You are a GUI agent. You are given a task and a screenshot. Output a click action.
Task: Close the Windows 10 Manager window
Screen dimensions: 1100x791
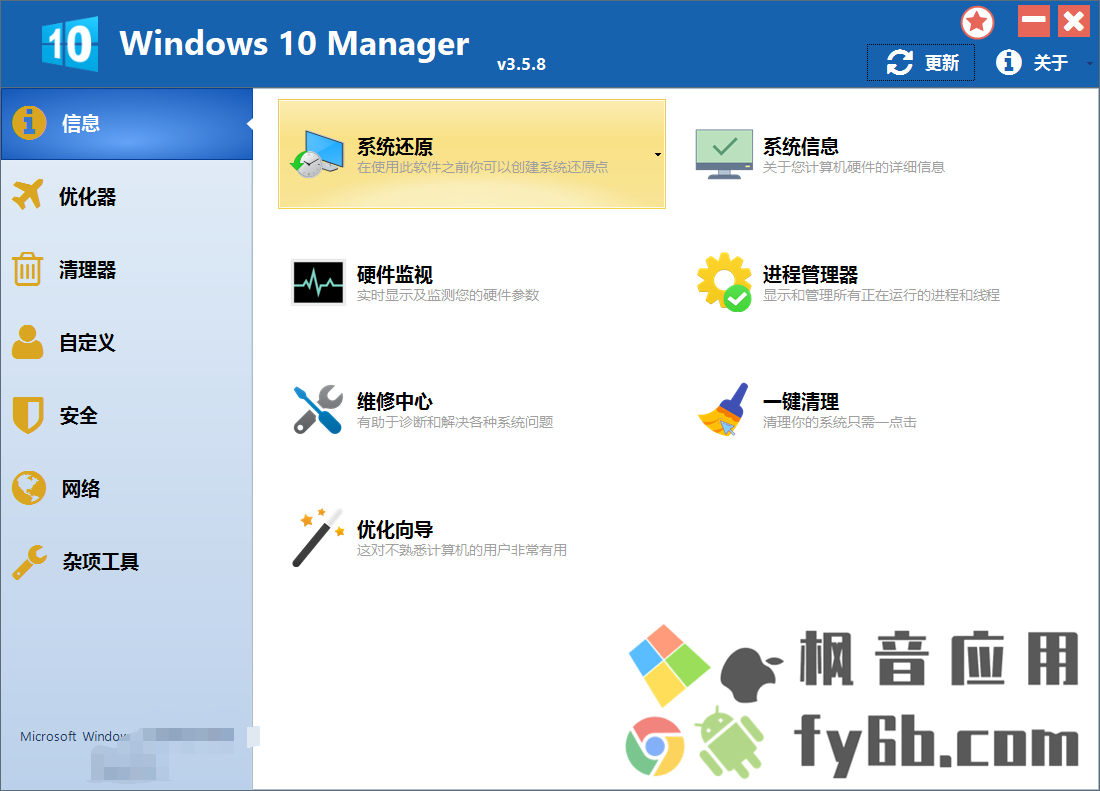point(1073,21)
